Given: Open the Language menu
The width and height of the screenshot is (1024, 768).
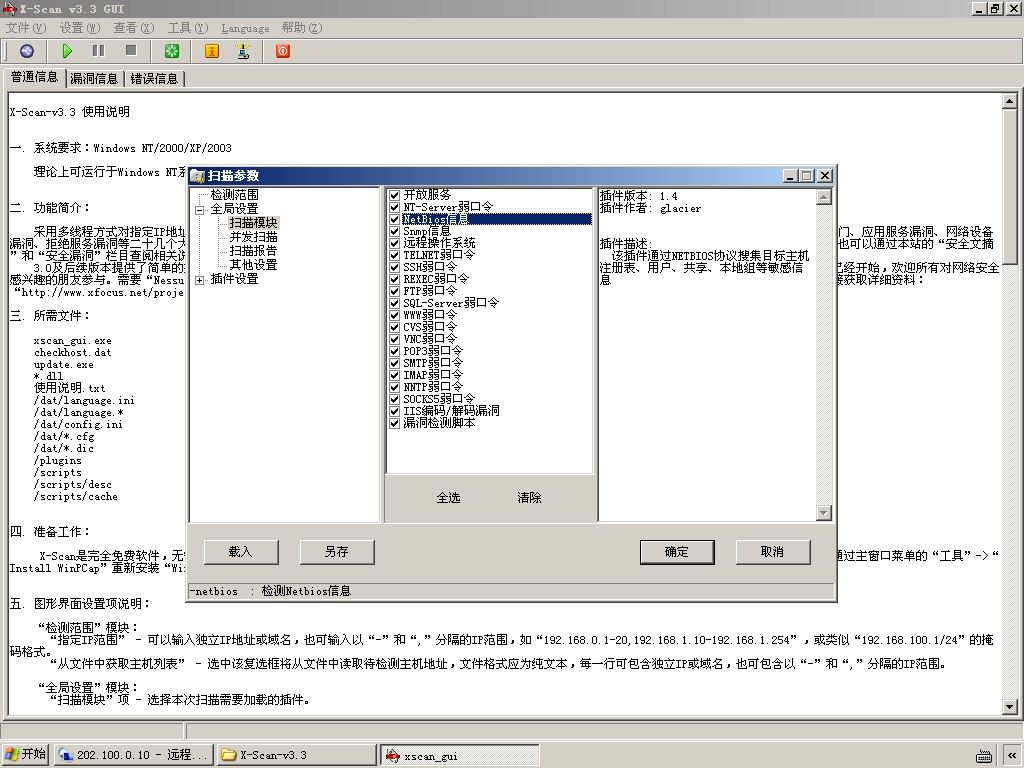Looking at the screenshot, I should click(245, 28).
